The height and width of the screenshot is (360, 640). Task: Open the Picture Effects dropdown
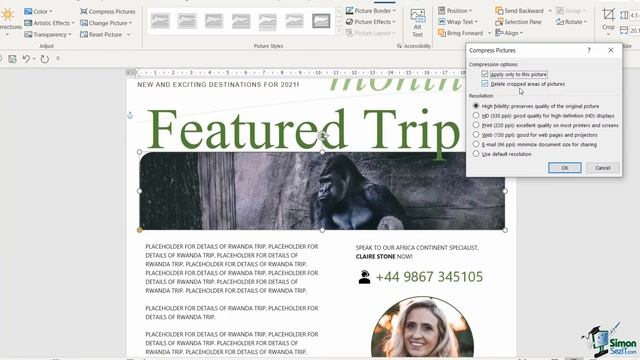pos(371,22)
